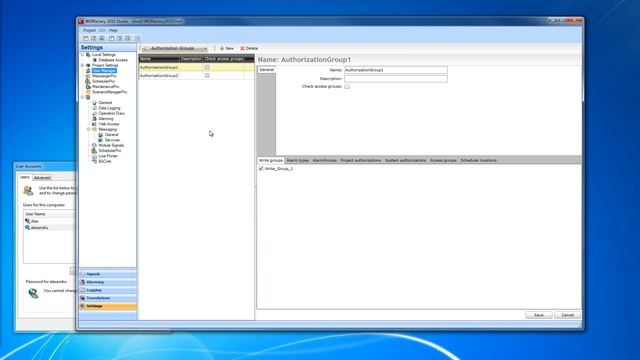Select the Users tab in User Accounts

[x=25, y=177]
